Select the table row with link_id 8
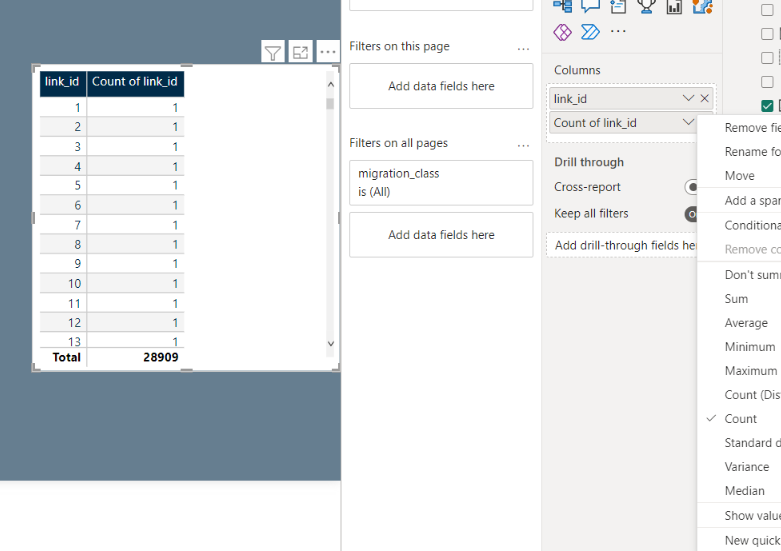The image size is (781, 551). click(112, 244)
